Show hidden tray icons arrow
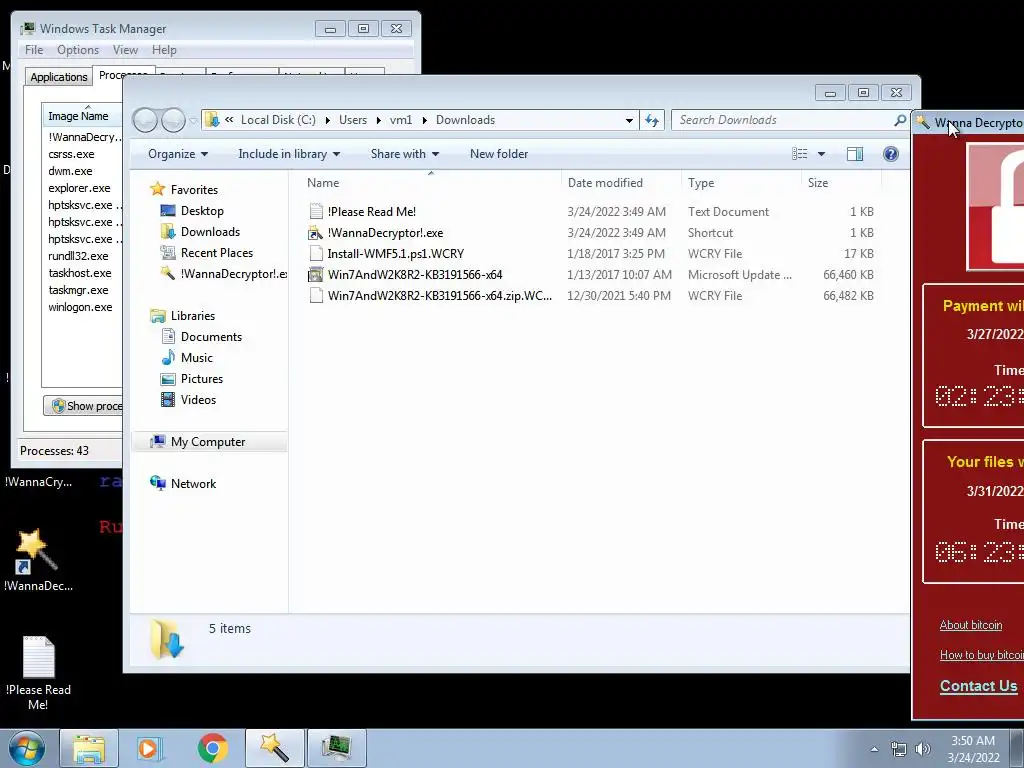 (874, 749)
